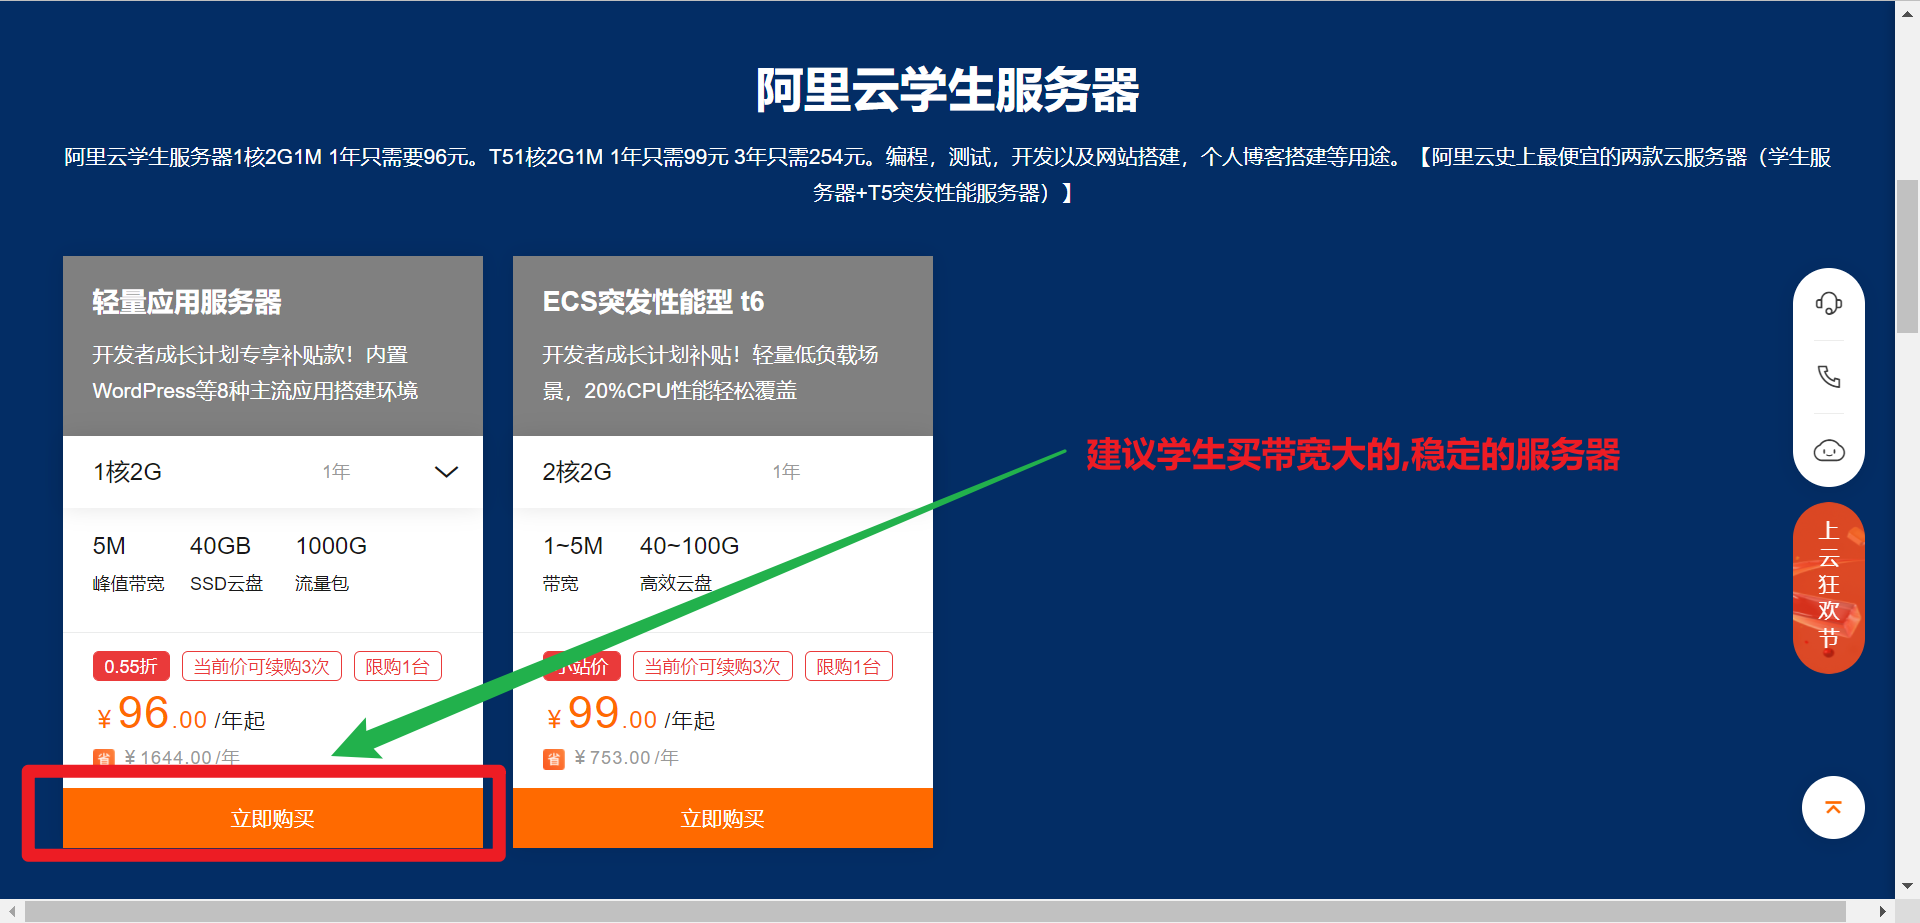Open the headset customer service icon
Viewport: 1920px width, 923px height.
tap(1829, 304)
